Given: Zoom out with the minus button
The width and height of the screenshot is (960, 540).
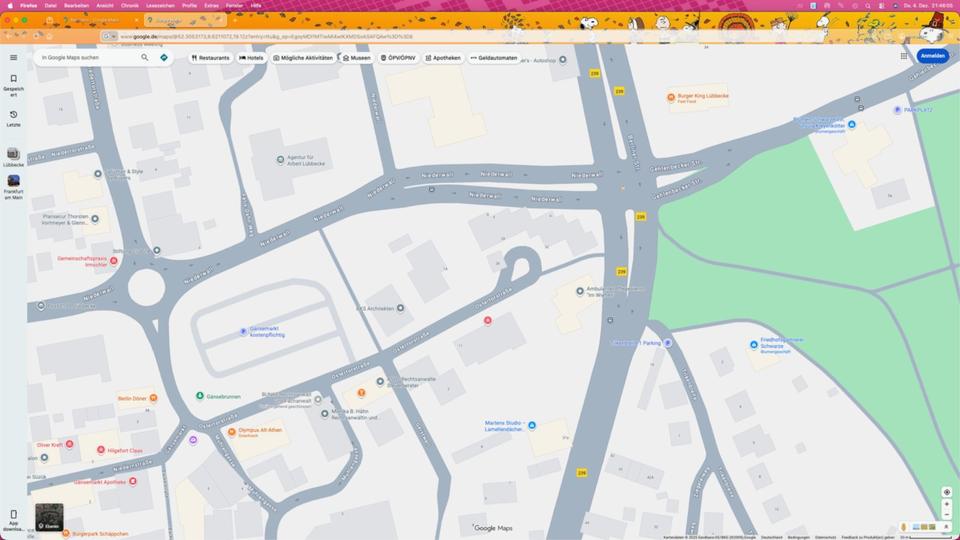Looking at the screenshot, I should [x=946, y=515].
